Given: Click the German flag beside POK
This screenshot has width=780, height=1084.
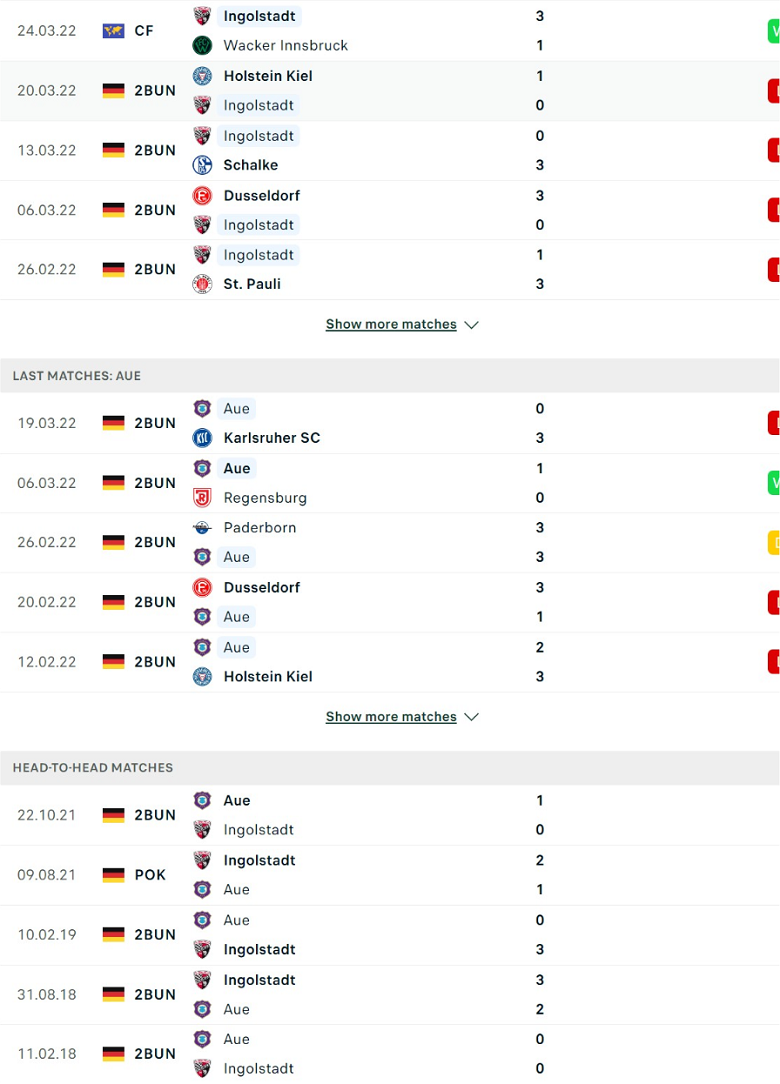Looking at the screenshot, I should 113,875.
